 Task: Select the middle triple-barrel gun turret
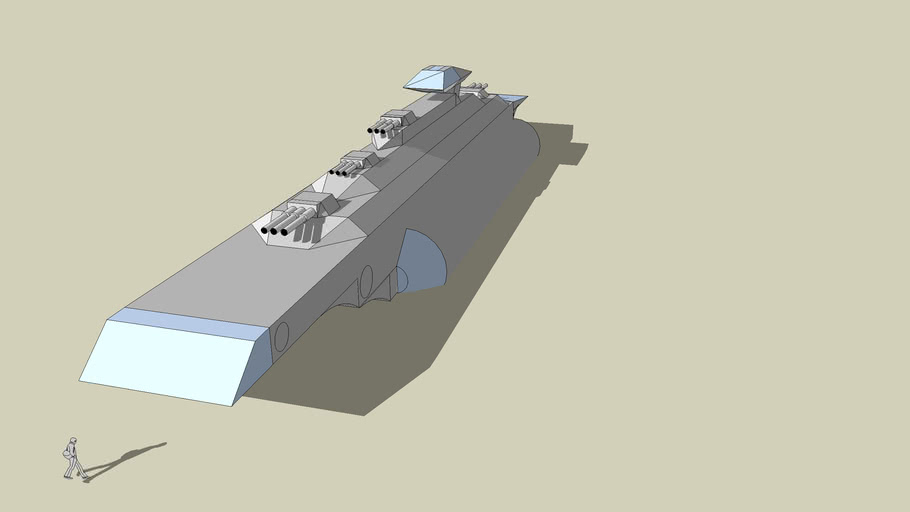(x=354, y=162)
